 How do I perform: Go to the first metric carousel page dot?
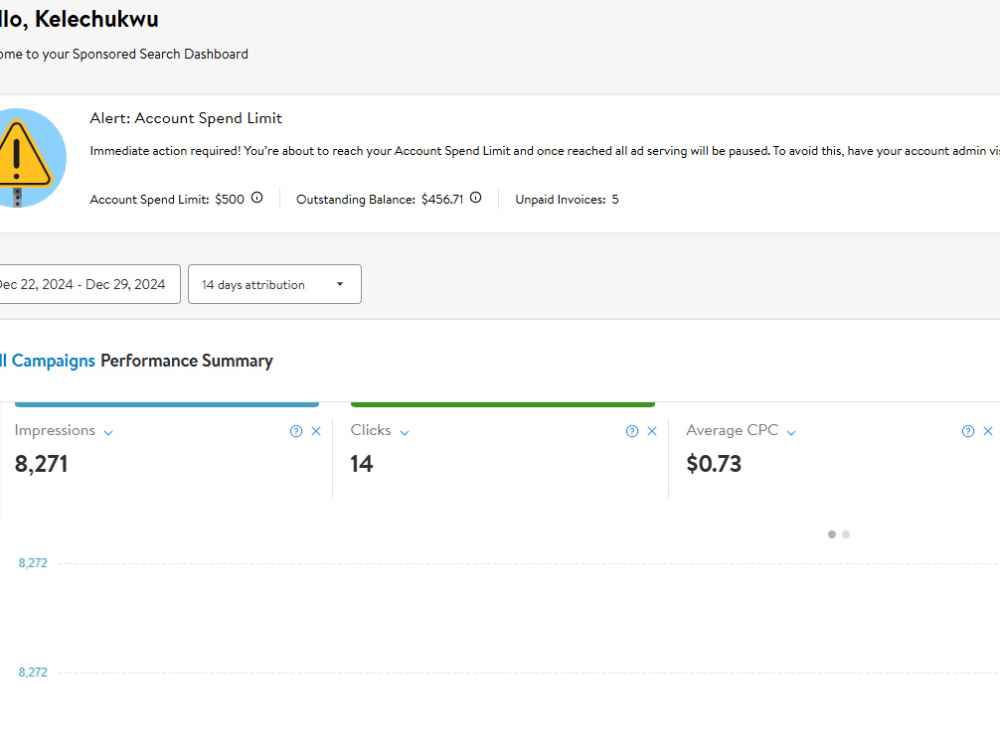832,534
